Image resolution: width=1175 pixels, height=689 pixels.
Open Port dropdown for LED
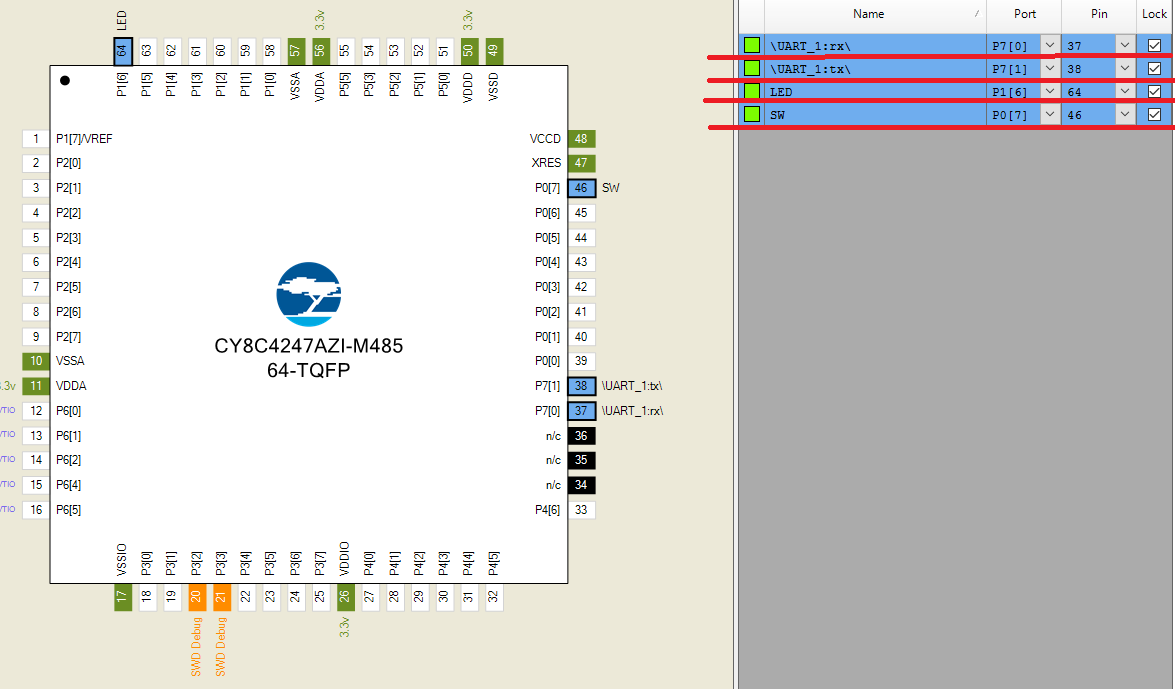[1050, 91]
